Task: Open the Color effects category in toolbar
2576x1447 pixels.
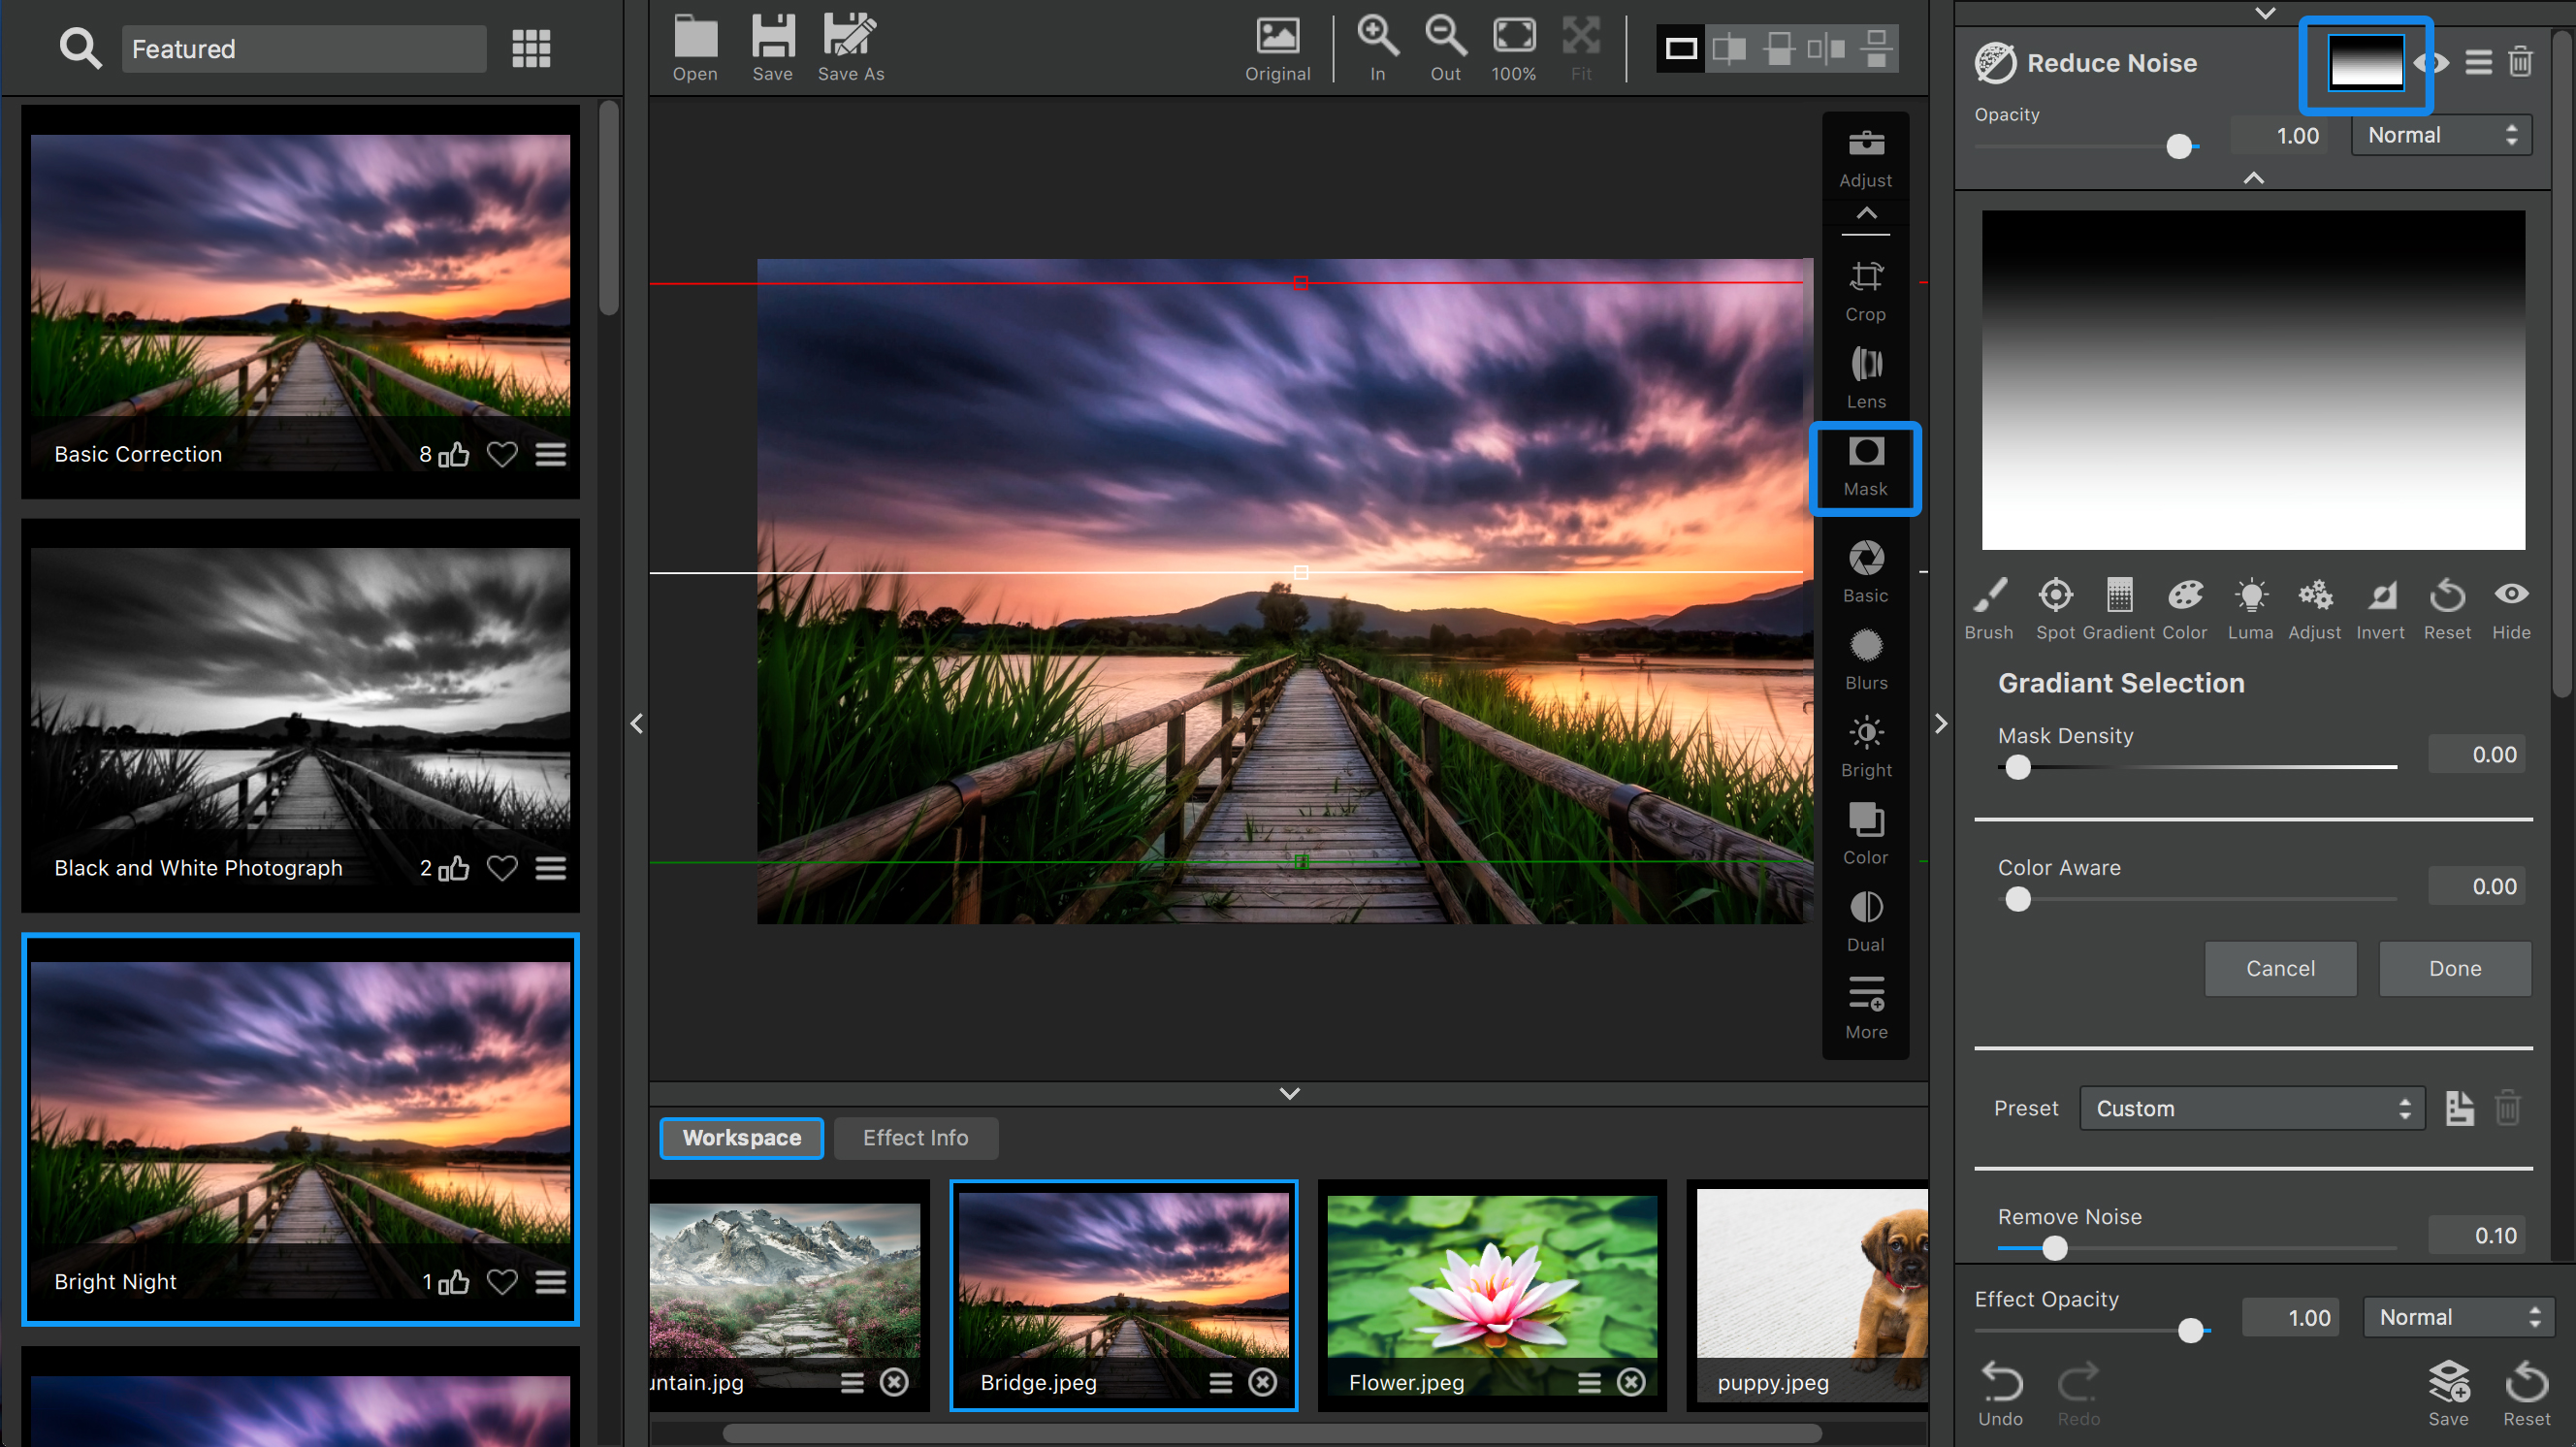Action: click(1865, 834)
